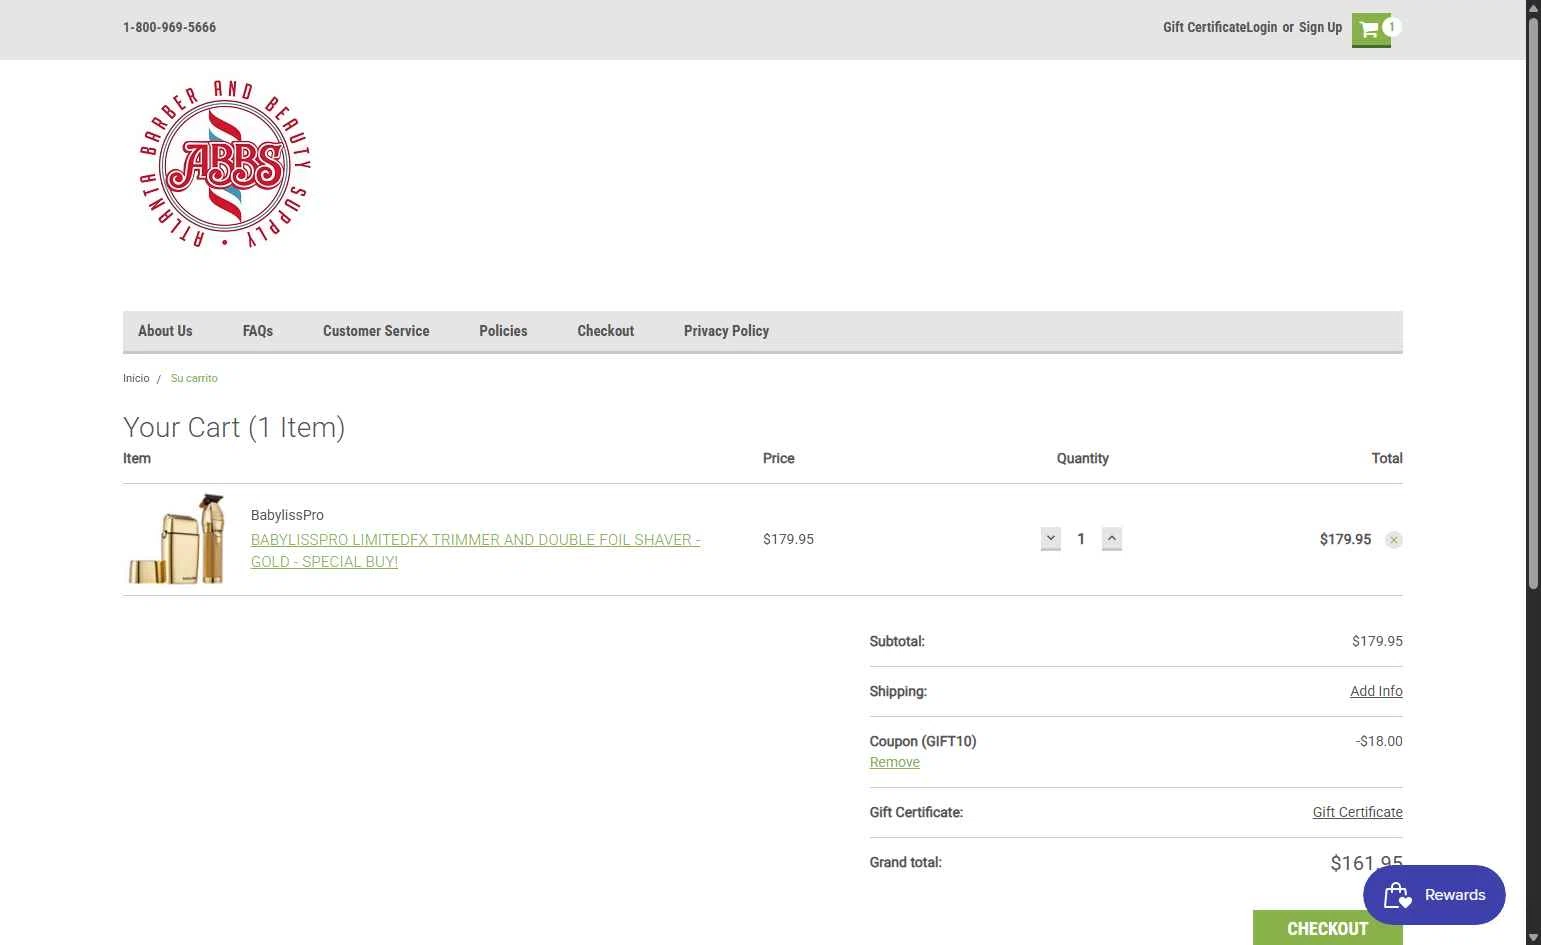Viewport: 1541px width, 945px height.
Task: Click the Login link
Action: tap(1262, 27)
